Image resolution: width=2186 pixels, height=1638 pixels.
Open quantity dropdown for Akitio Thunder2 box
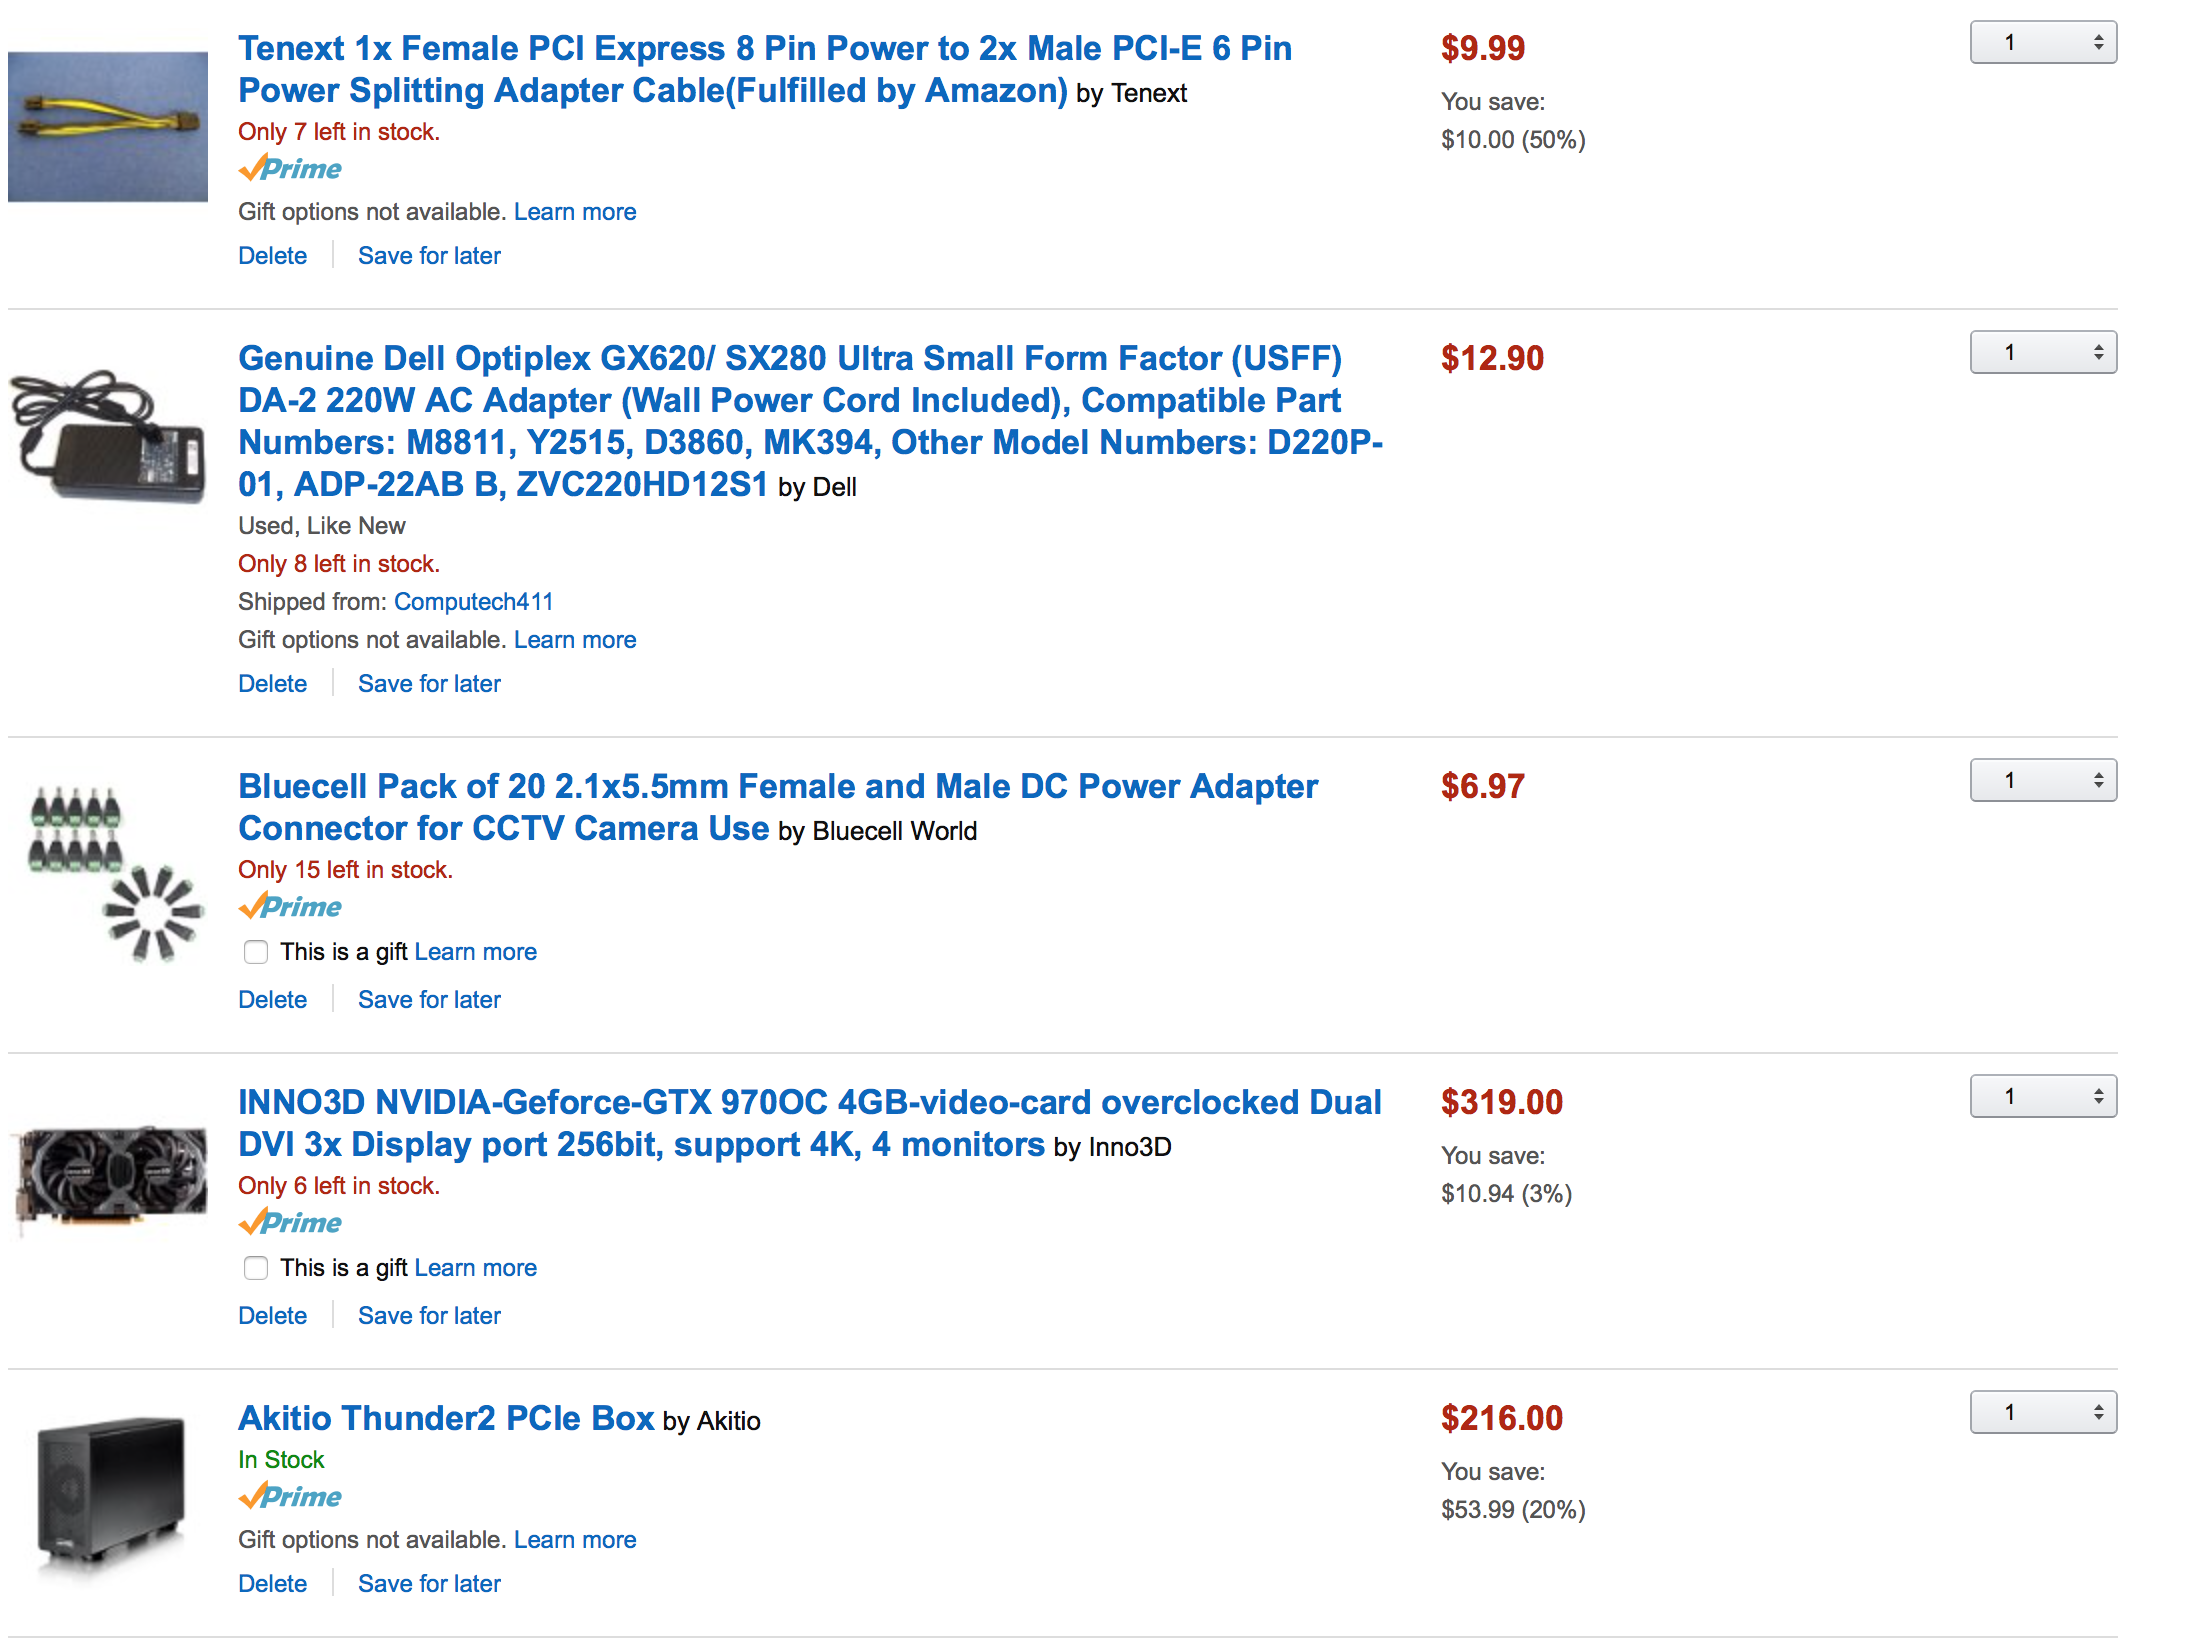click(2043, 1413)
